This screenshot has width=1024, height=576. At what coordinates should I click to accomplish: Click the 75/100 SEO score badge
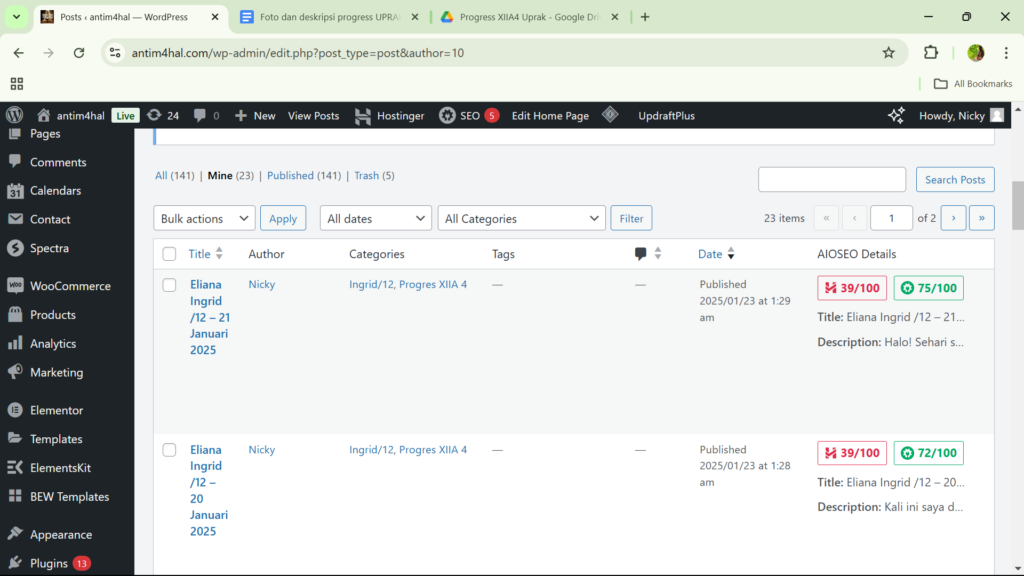coord(928,288)
